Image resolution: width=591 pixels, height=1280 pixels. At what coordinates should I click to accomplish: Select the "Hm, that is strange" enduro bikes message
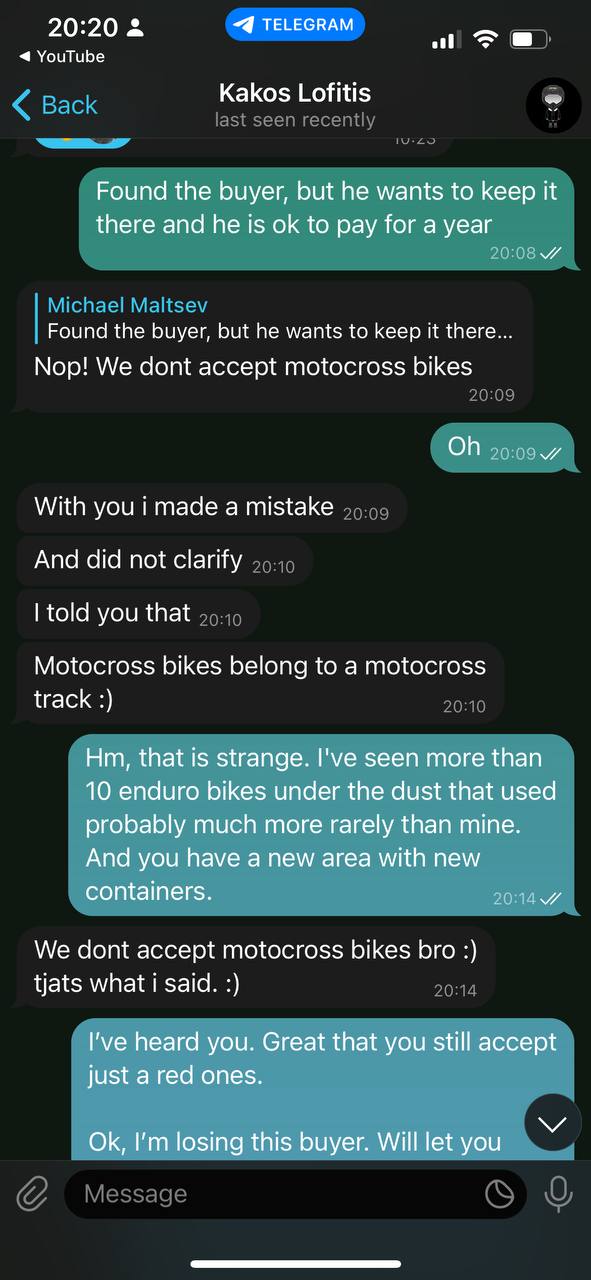(x=321, y=825)
